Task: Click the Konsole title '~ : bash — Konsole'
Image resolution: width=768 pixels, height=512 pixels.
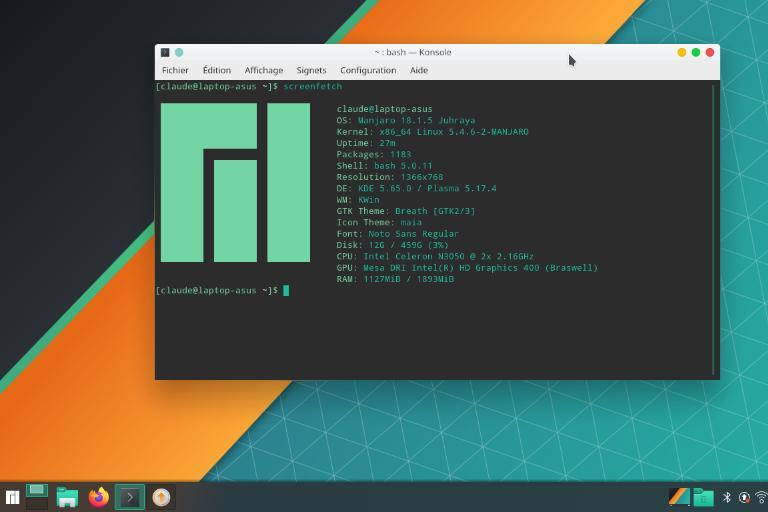Action: click(412, 52)
